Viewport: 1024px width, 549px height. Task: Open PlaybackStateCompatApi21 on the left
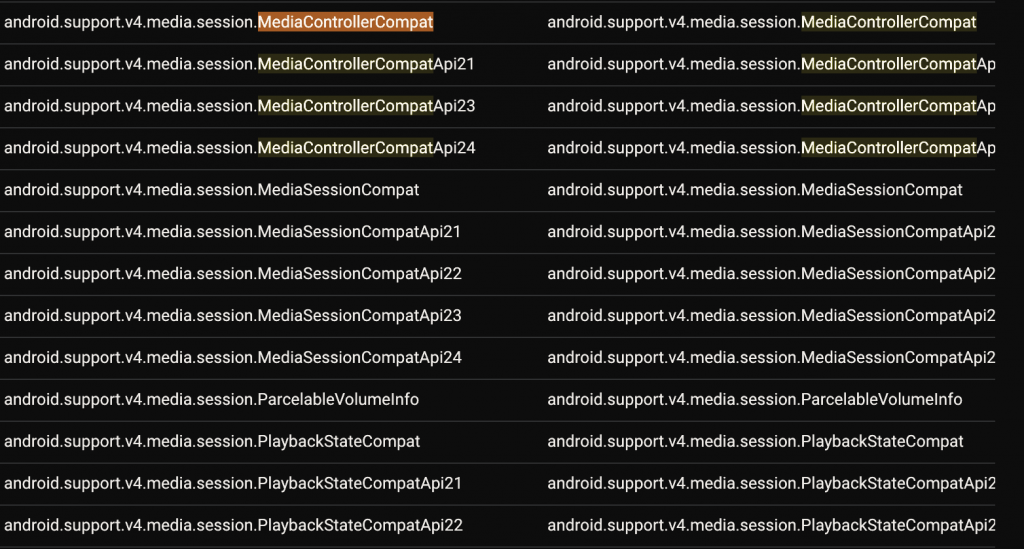click(x=232, y=483)
